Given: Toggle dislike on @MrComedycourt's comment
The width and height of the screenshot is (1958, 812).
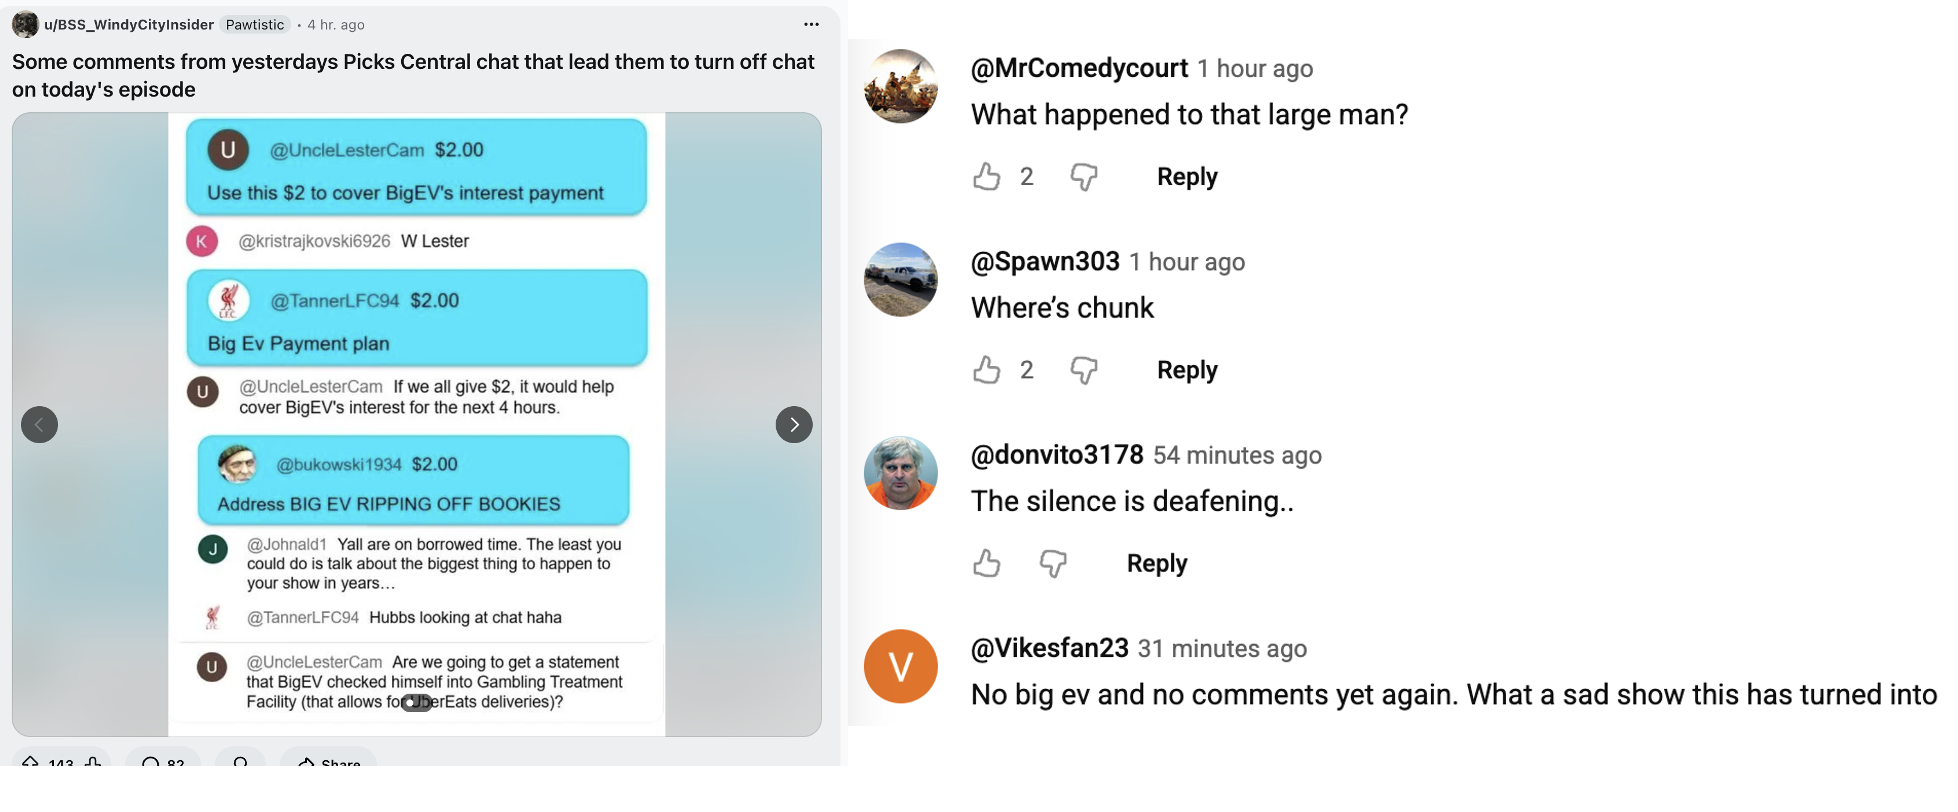Looking at the screenshot, I should pos(1084,176).
